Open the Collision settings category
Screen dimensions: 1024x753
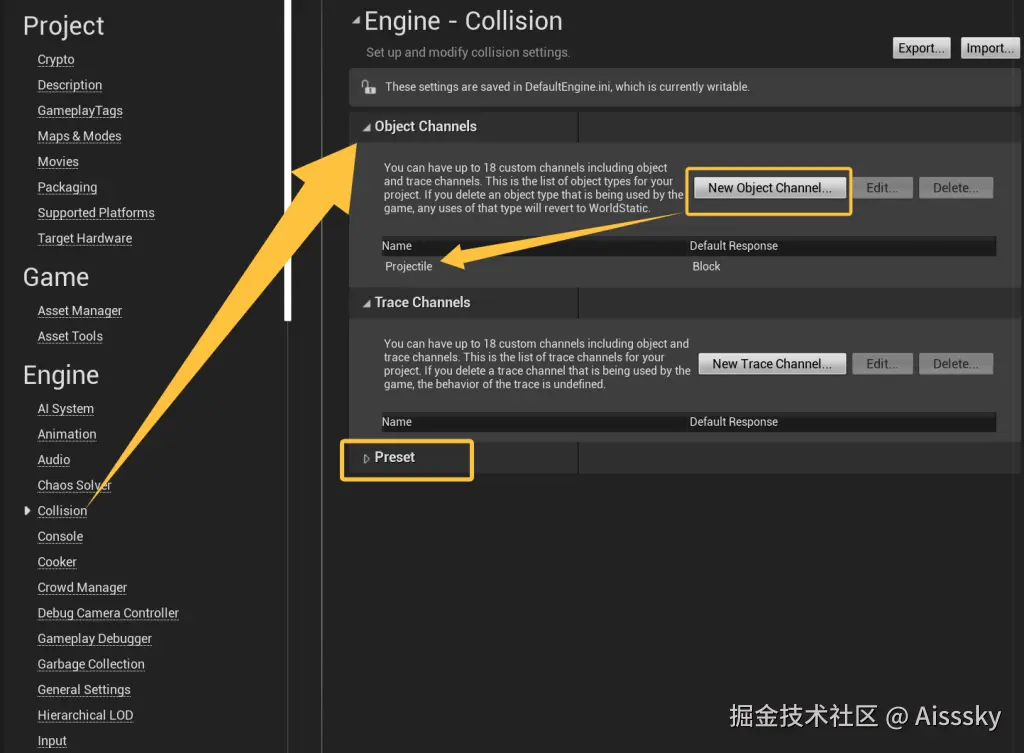pyautogui.click(x=62, y=511)
